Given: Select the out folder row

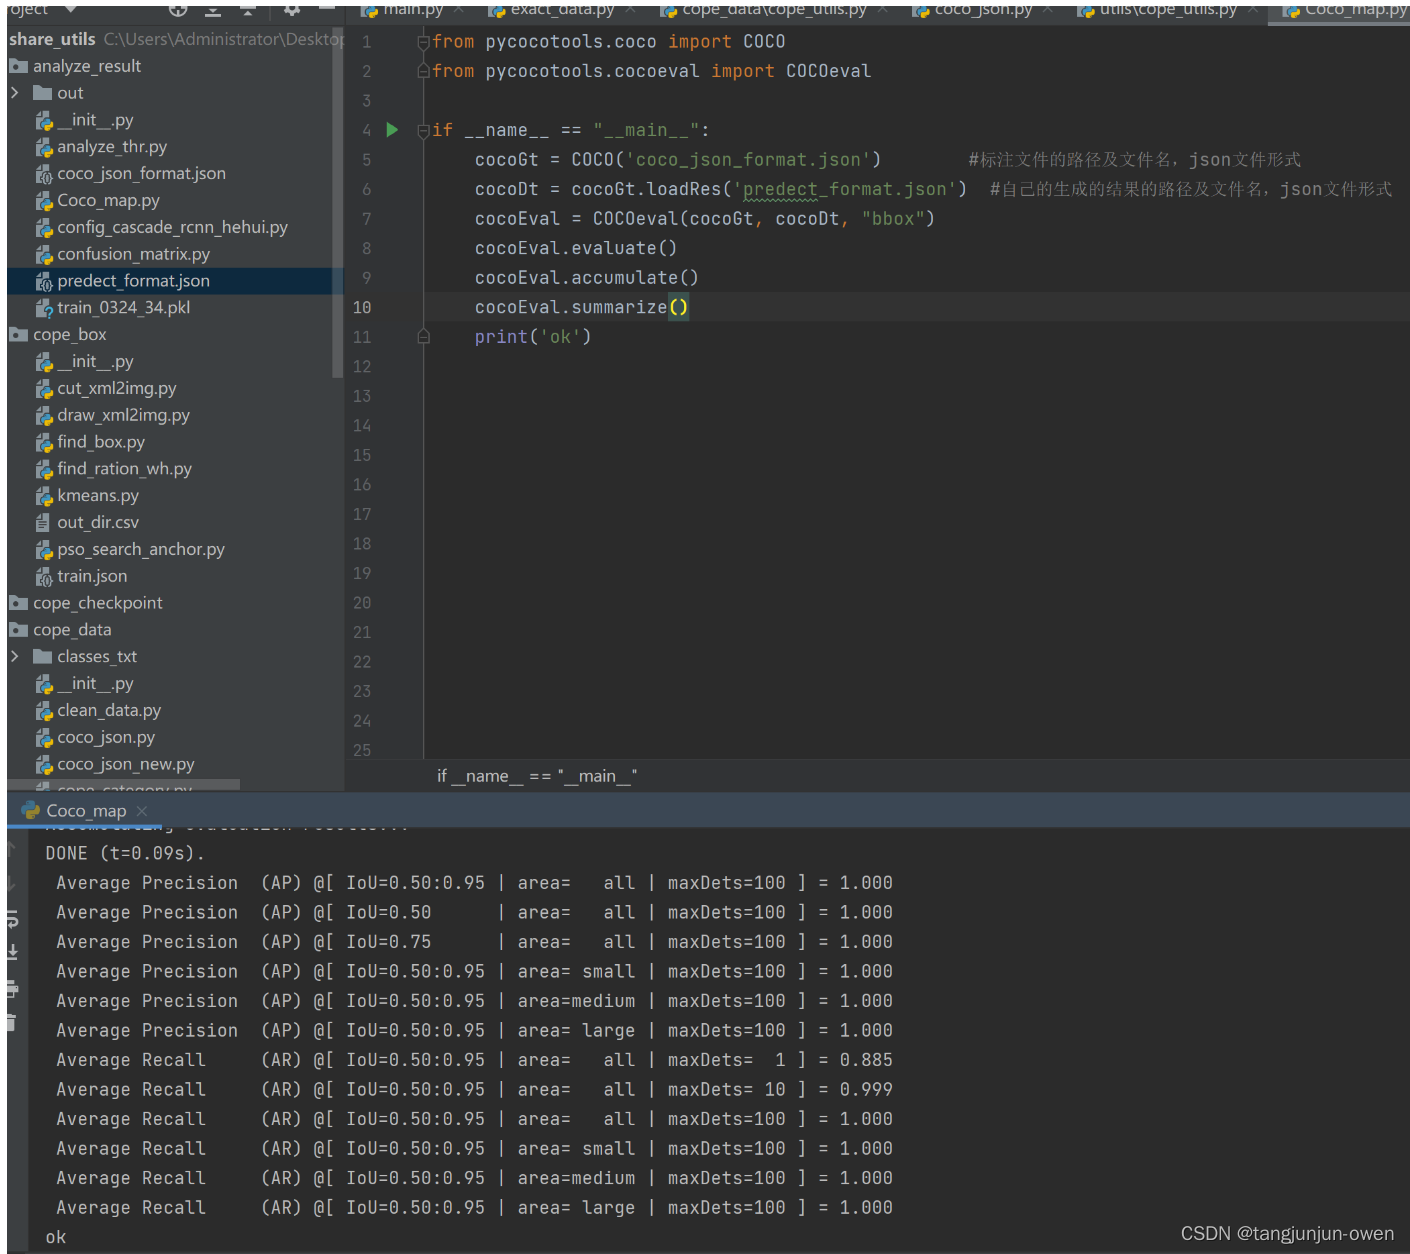Looking at the screenshot, I should click(x=70, y=93).
